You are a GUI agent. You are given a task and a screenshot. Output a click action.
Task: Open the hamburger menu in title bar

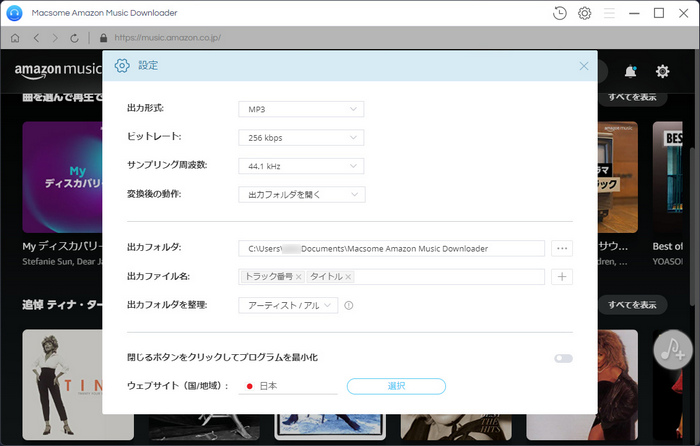click(609, 13)
